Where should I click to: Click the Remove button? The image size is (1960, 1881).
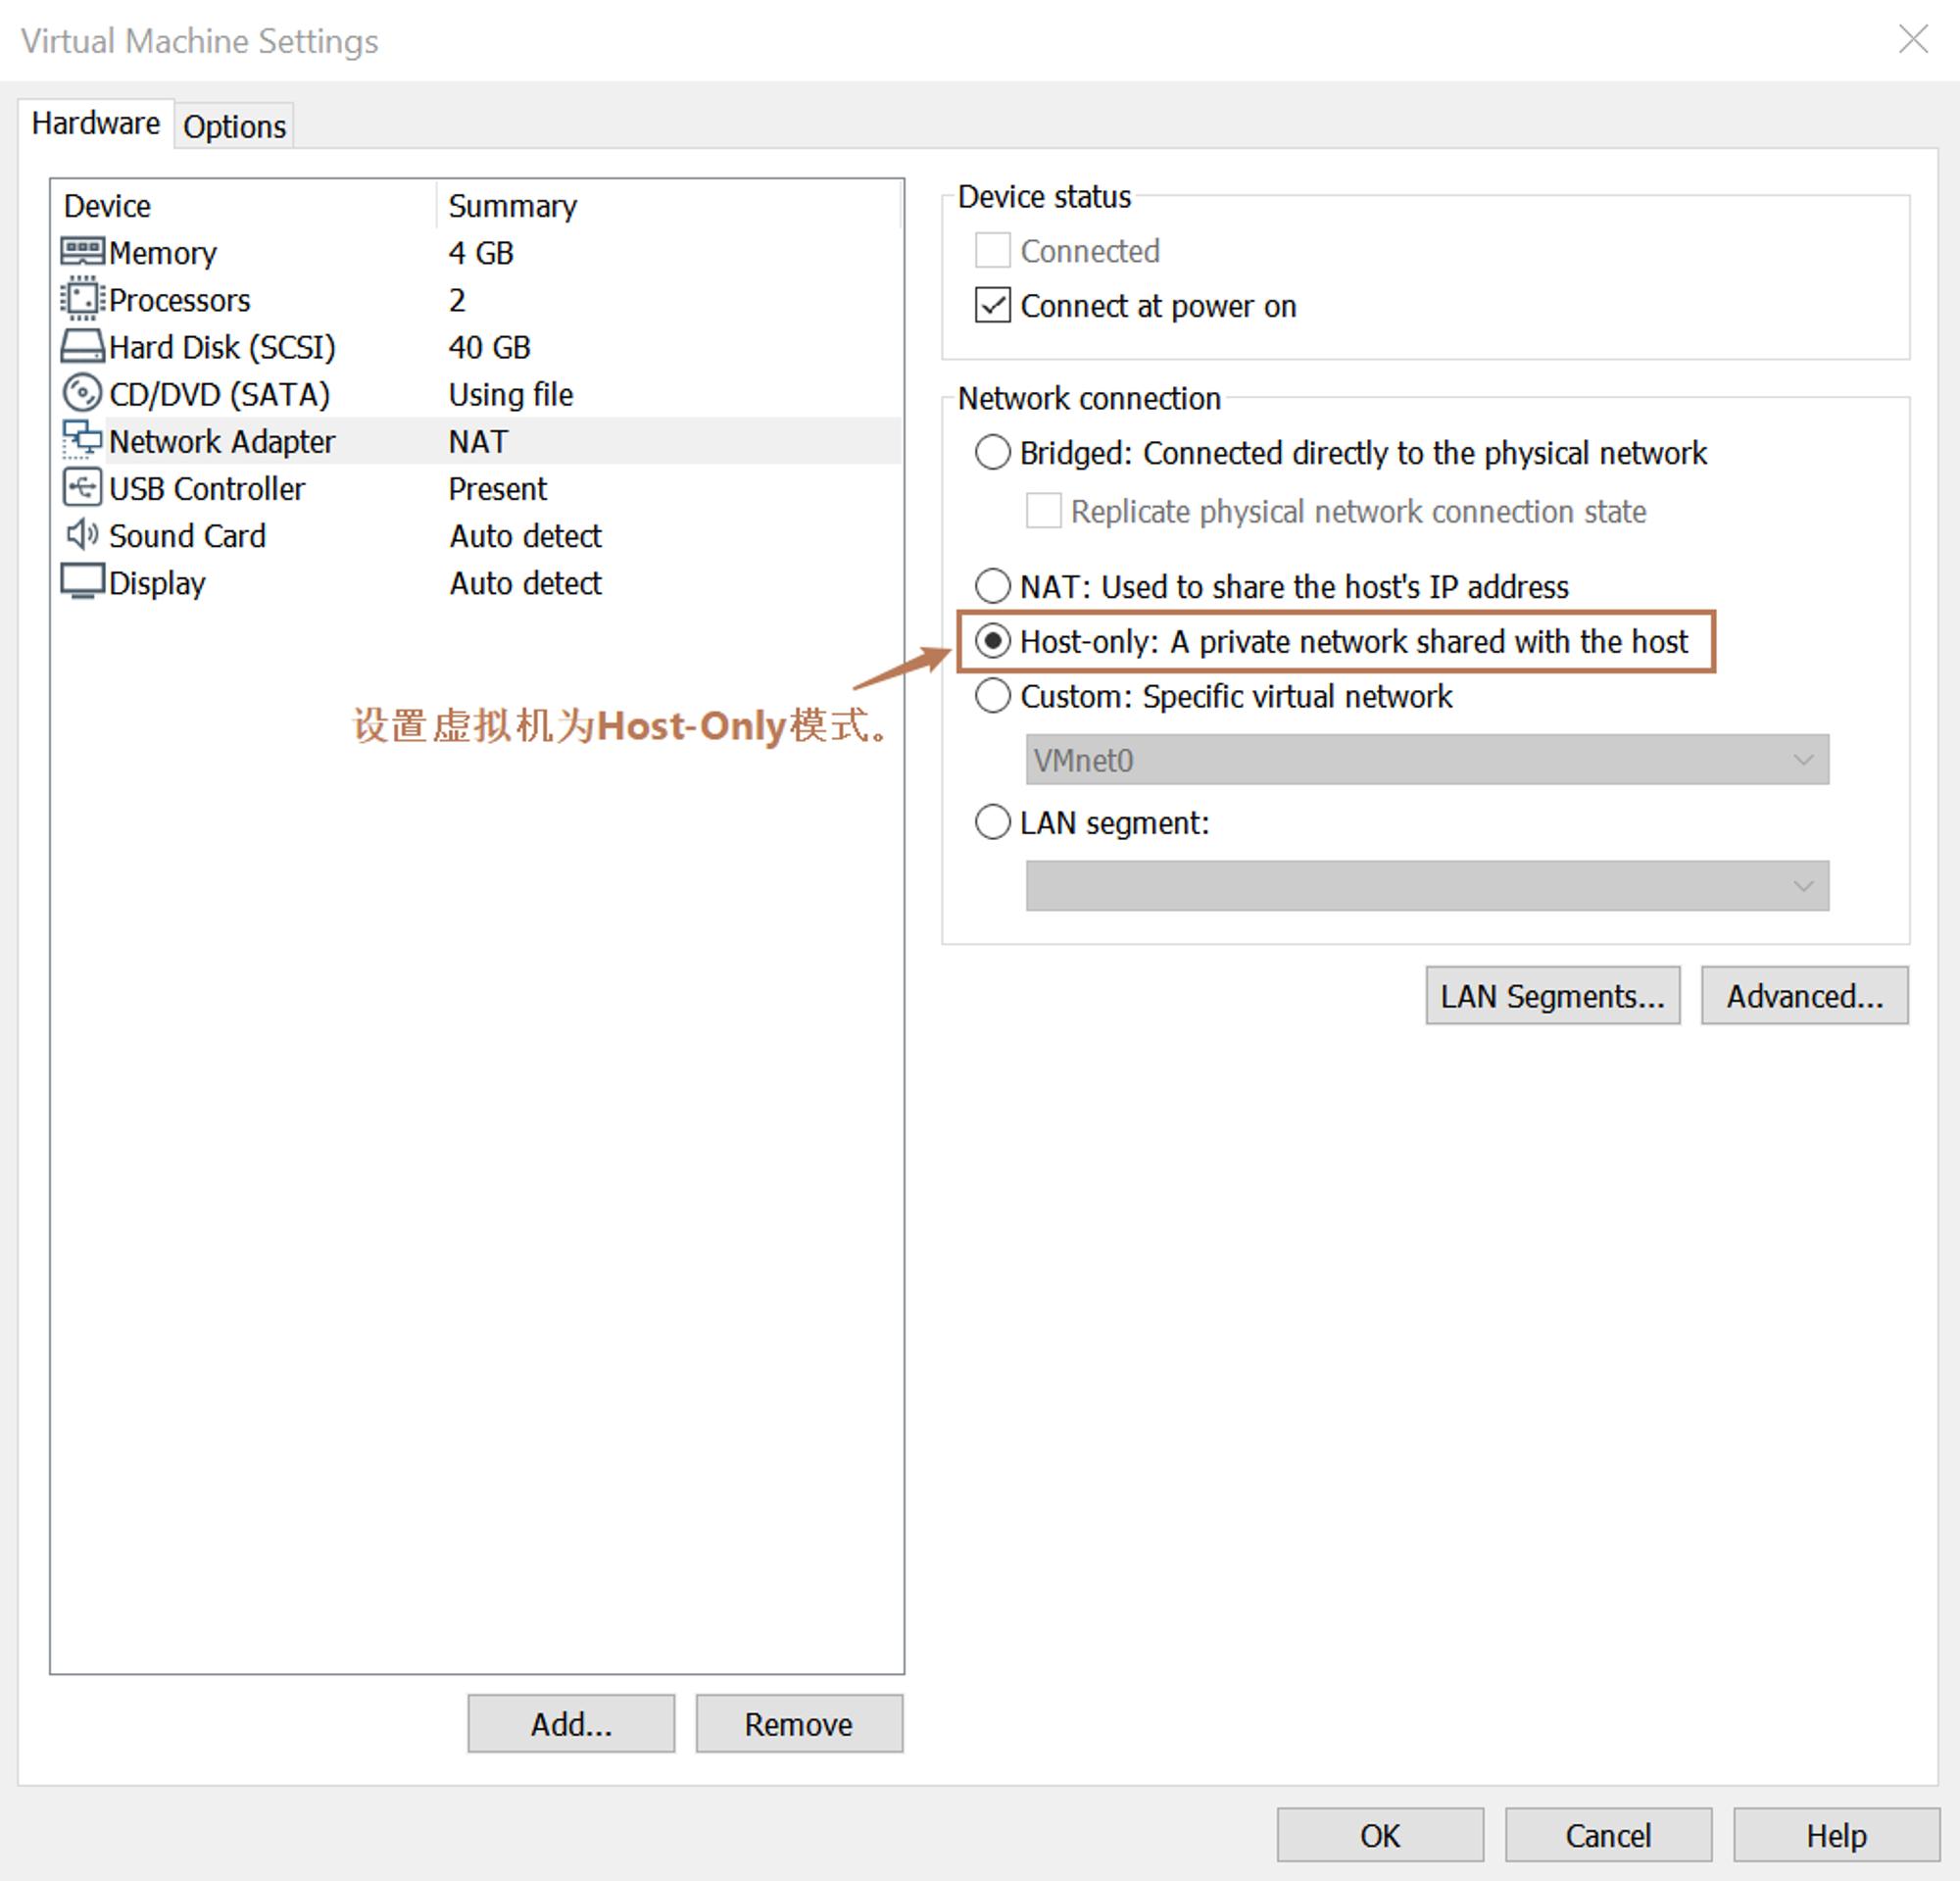pos(799,1724)
